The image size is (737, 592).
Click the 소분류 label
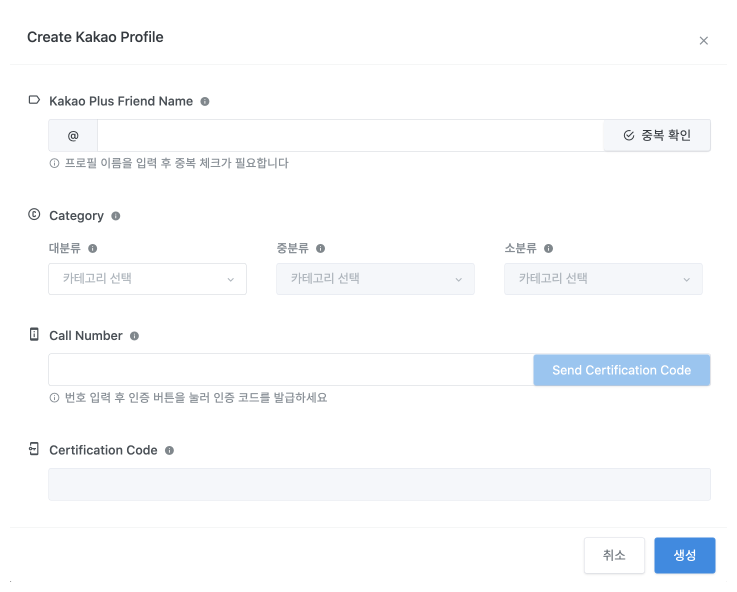pos(521,249)
